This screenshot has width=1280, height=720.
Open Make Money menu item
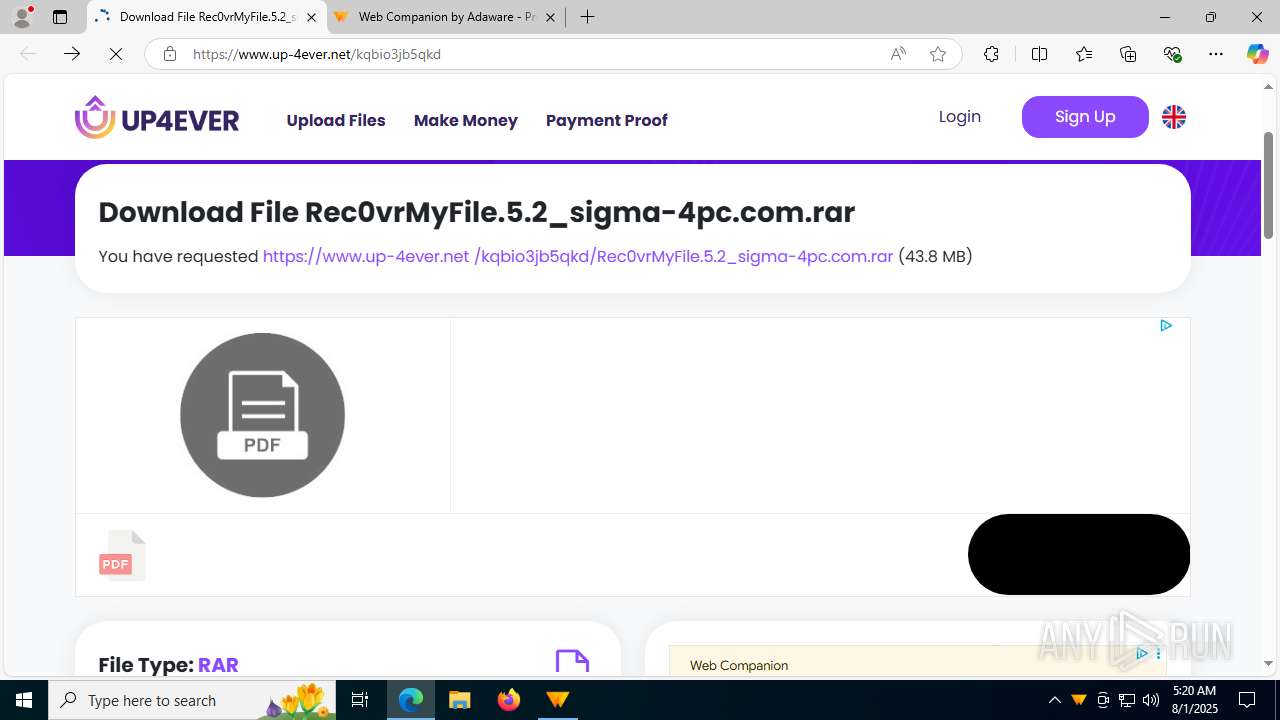tap(466, 120)
